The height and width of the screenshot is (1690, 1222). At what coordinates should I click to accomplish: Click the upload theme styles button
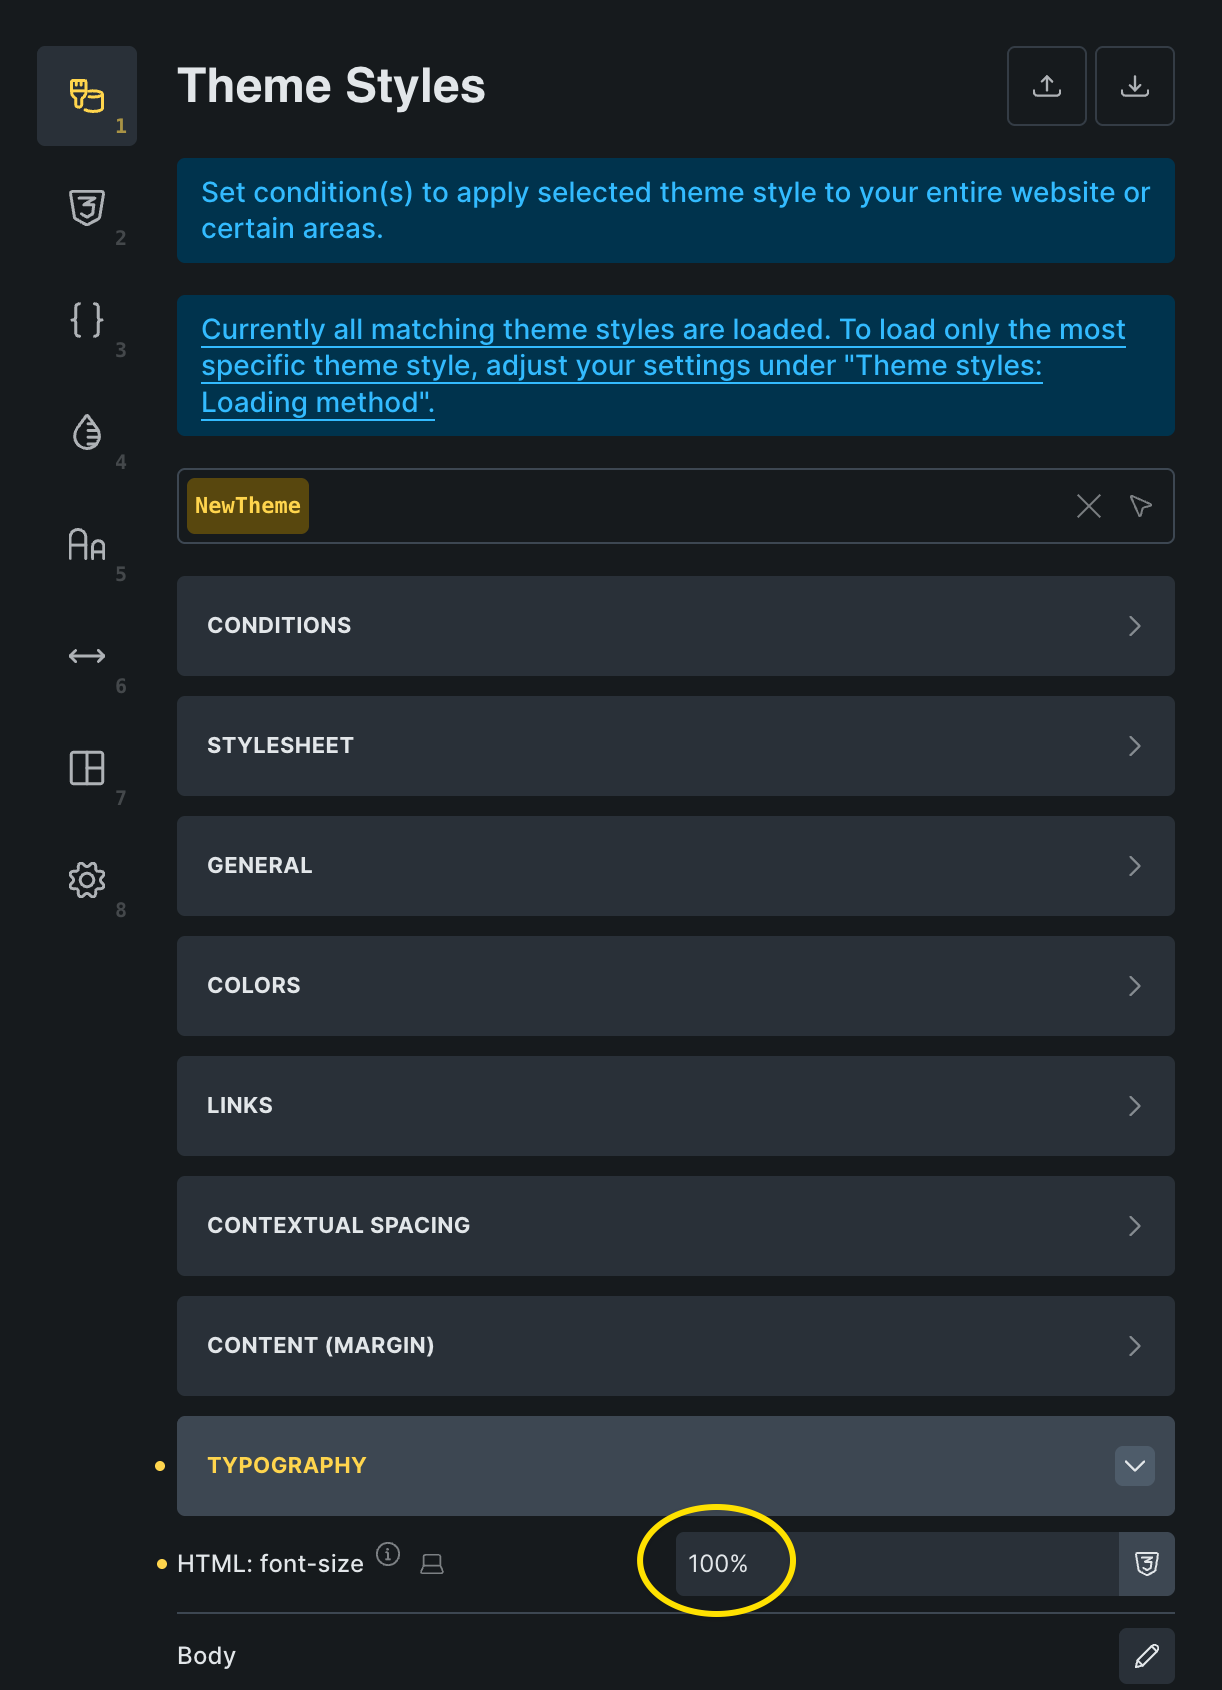(1046, 86)
